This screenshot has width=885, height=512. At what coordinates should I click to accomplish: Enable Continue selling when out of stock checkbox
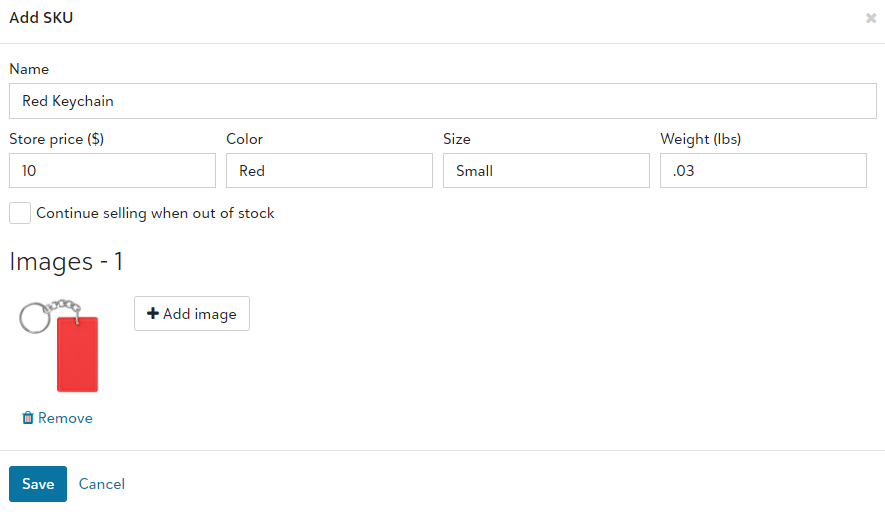point(20,213)
